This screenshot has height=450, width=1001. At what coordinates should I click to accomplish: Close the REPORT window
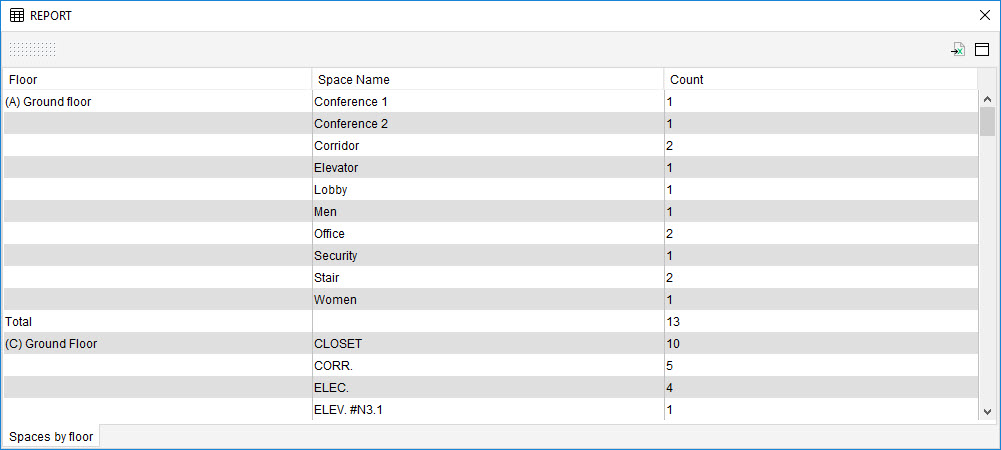(x=984, y=16)
